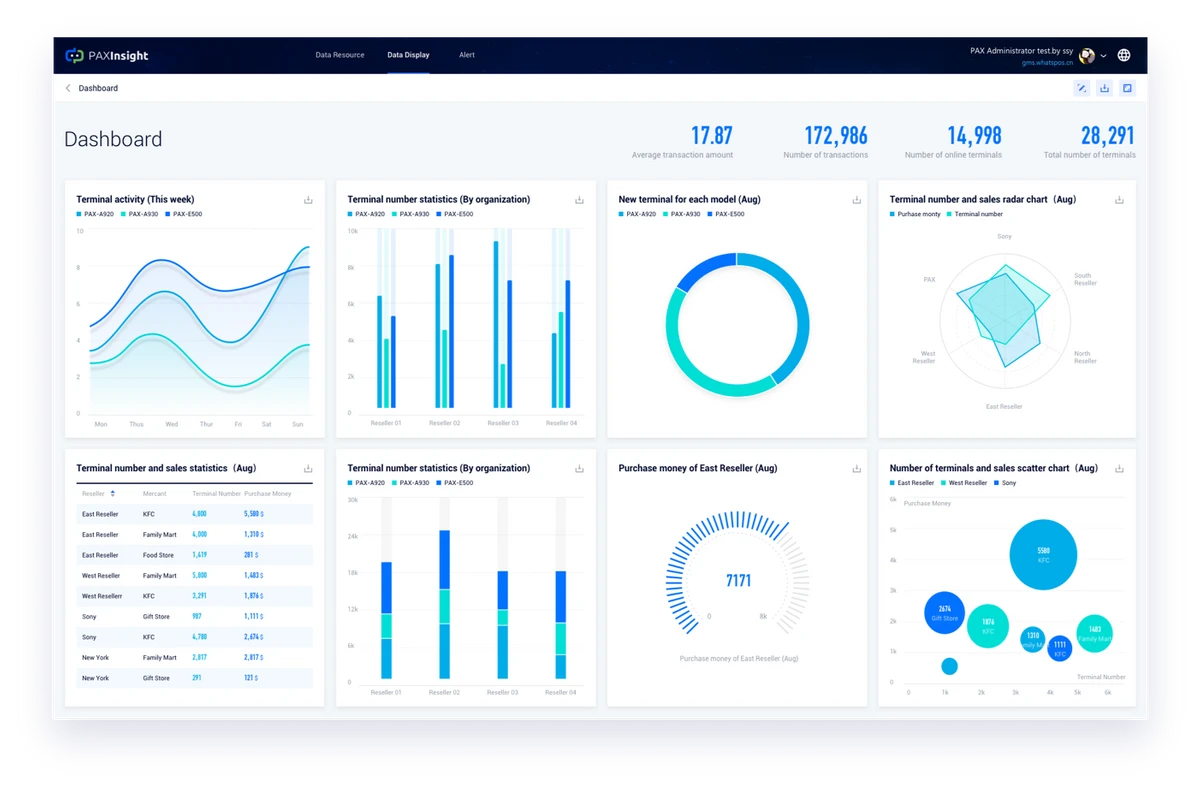Go back using the Dashboard breadcrumb arrow

[68, 88]
